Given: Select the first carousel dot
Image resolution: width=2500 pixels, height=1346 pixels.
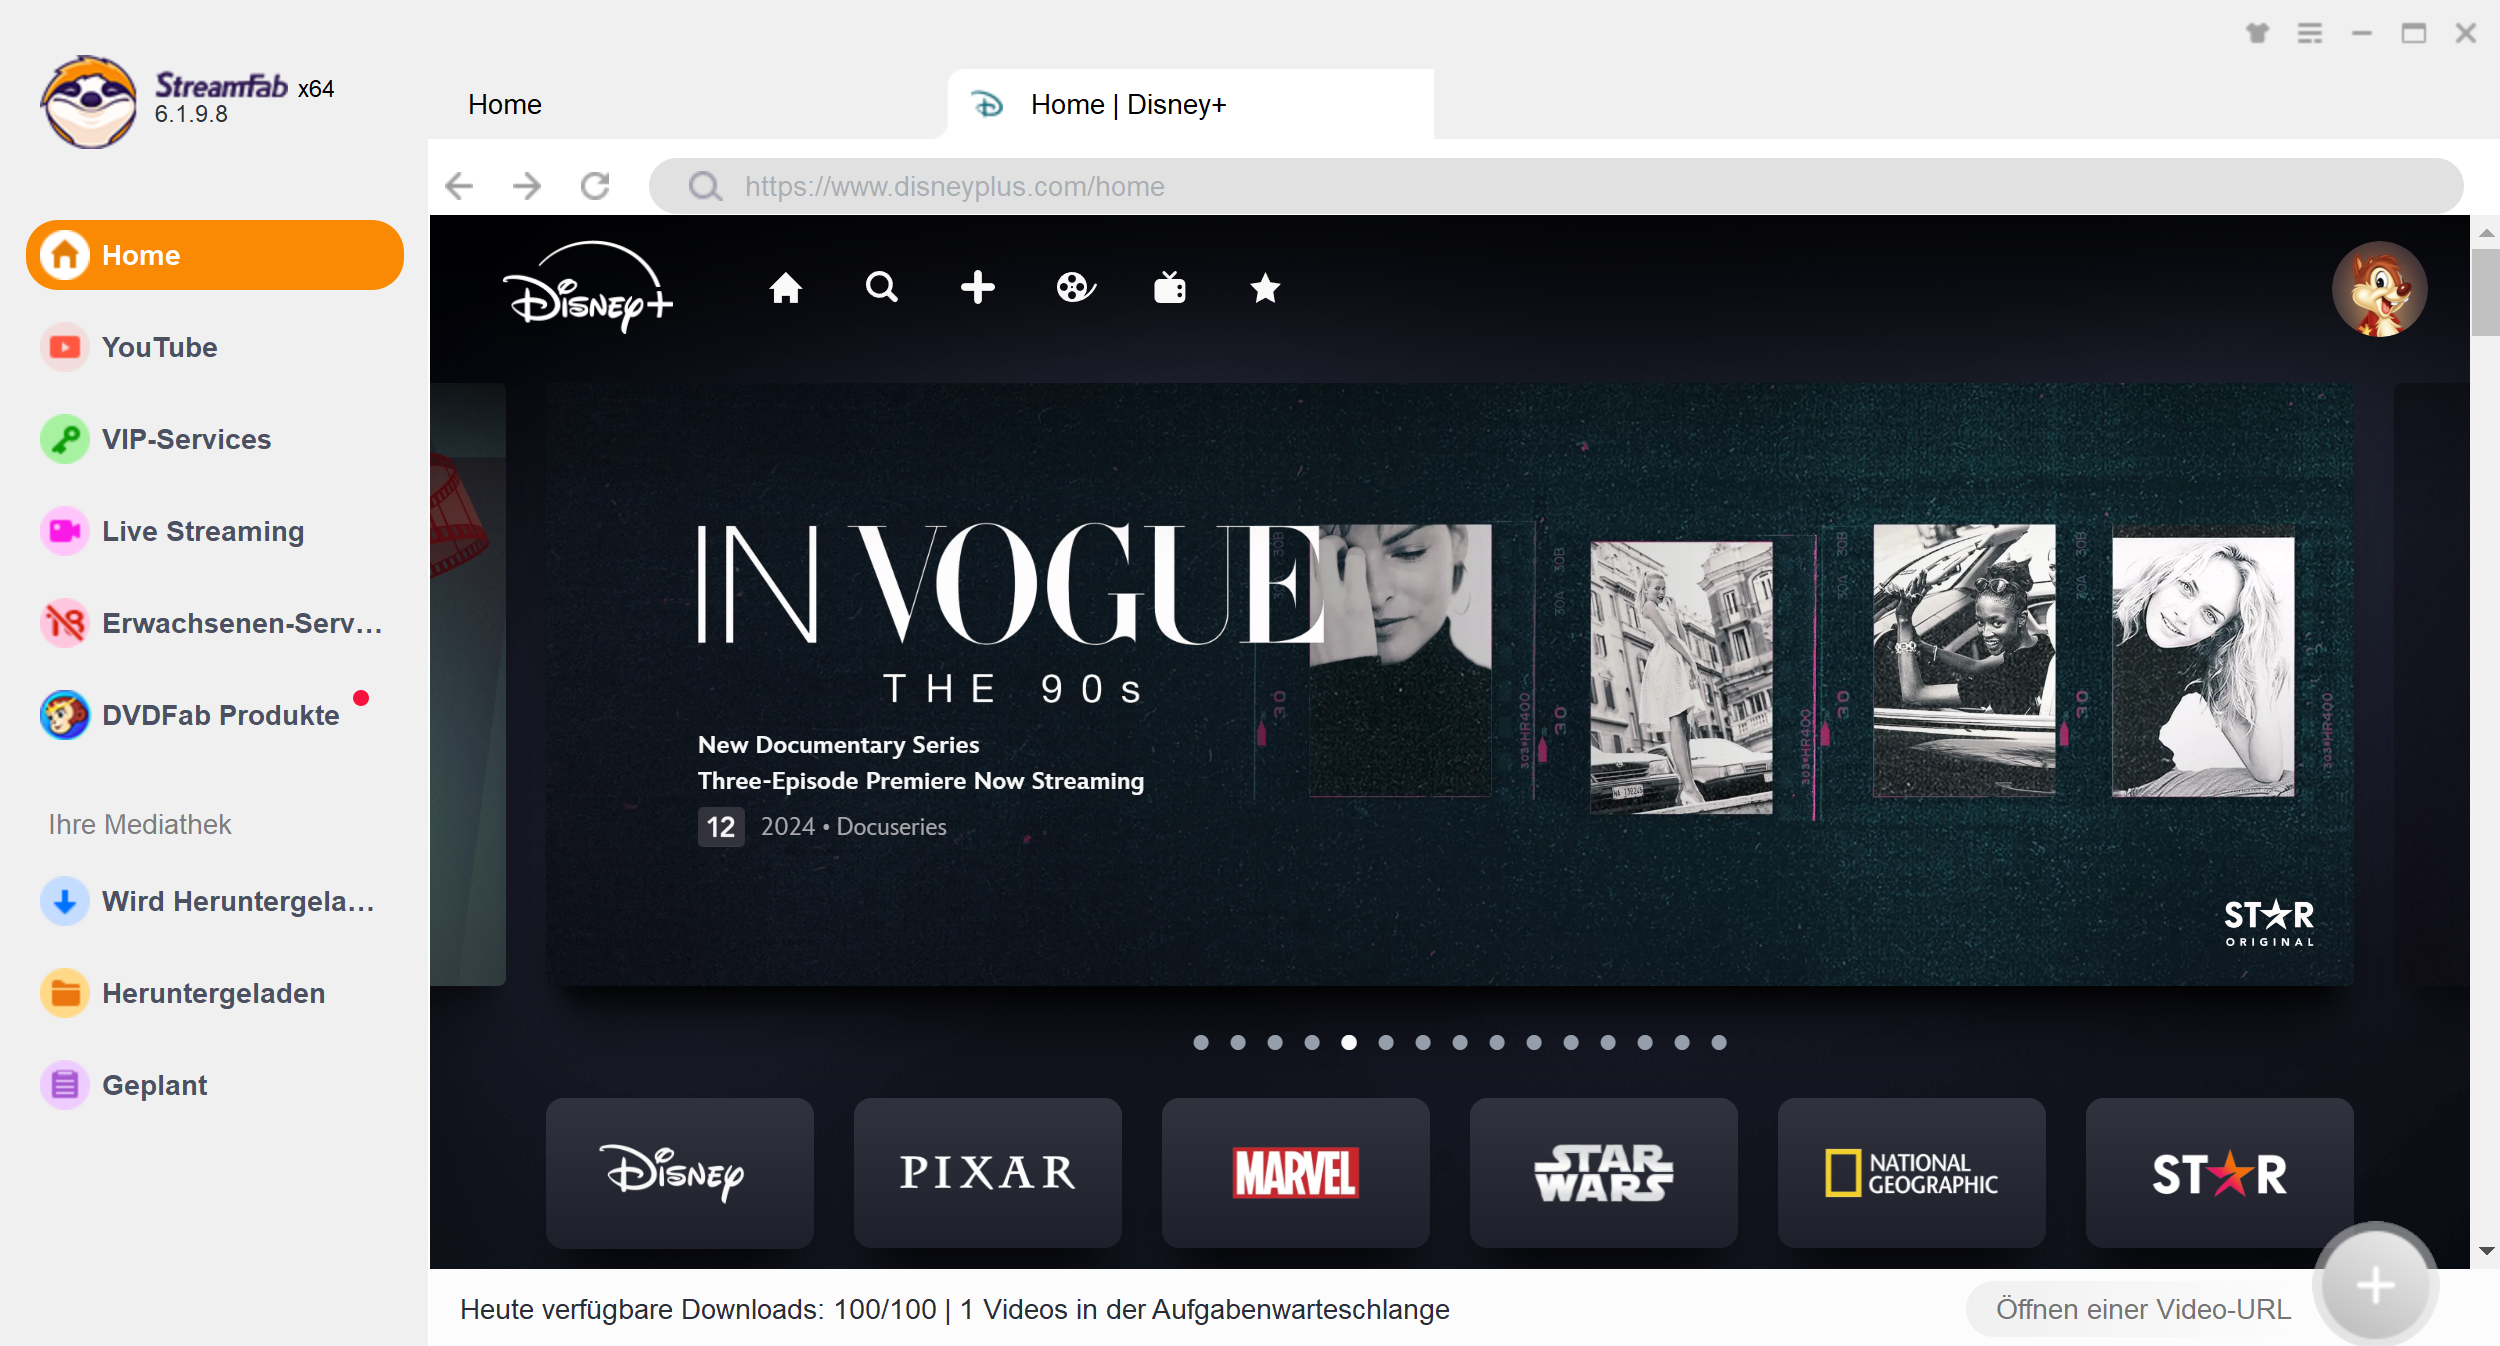Looking at the screenshot, I should coord(1201,1042).
